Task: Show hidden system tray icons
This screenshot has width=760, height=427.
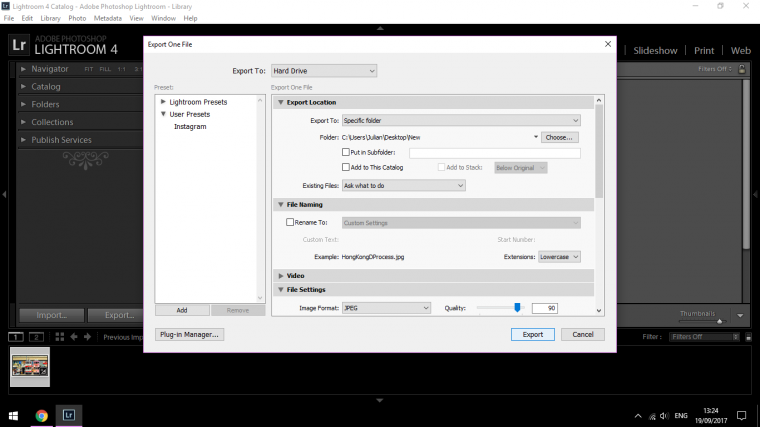Action: pyautogui.click(x=638, y=416)
